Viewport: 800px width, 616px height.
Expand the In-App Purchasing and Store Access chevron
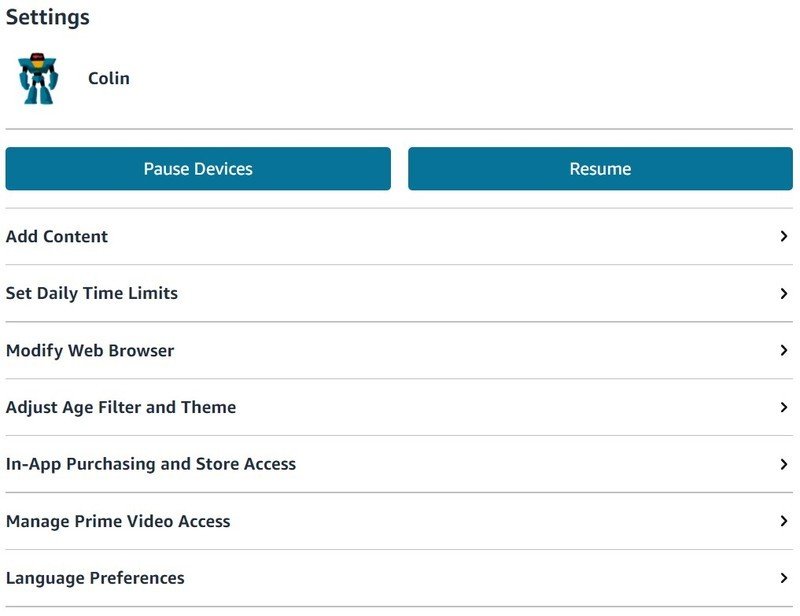coord(784,464)
